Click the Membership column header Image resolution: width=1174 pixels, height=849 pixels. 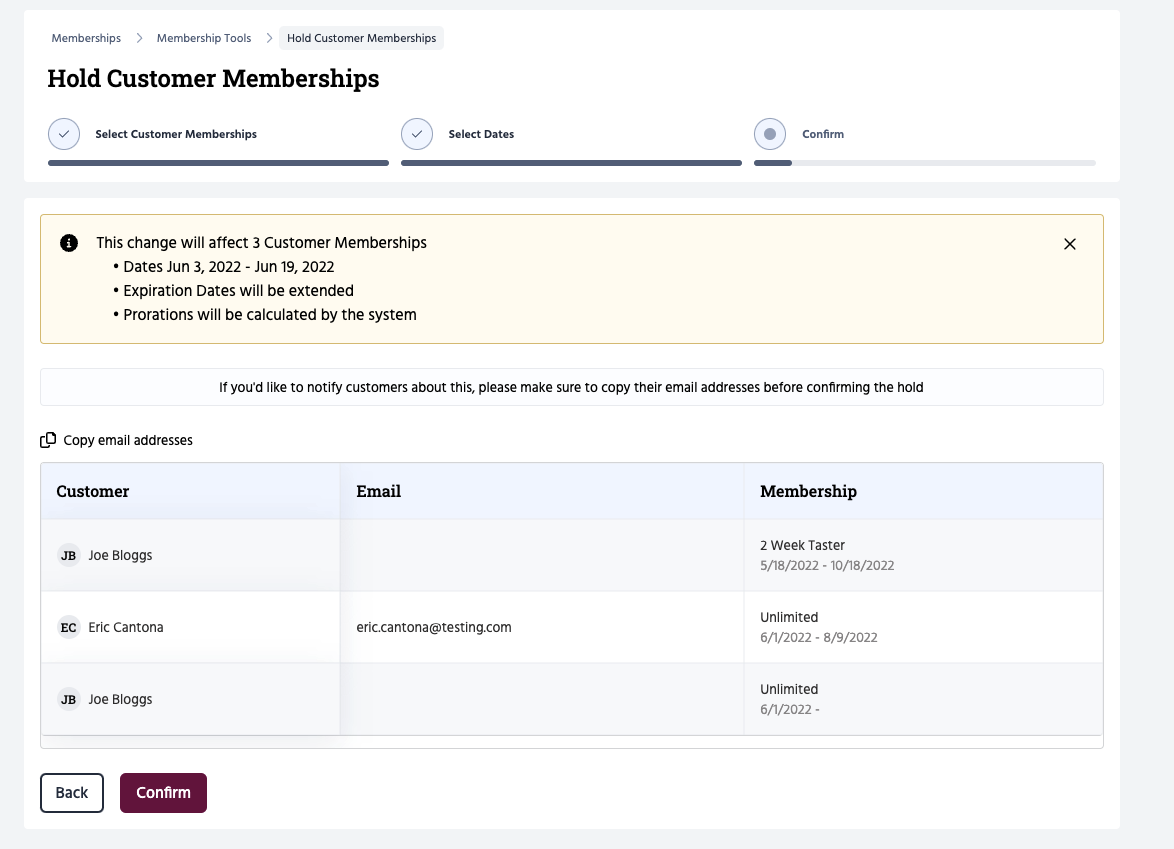(x=808, y=491)
